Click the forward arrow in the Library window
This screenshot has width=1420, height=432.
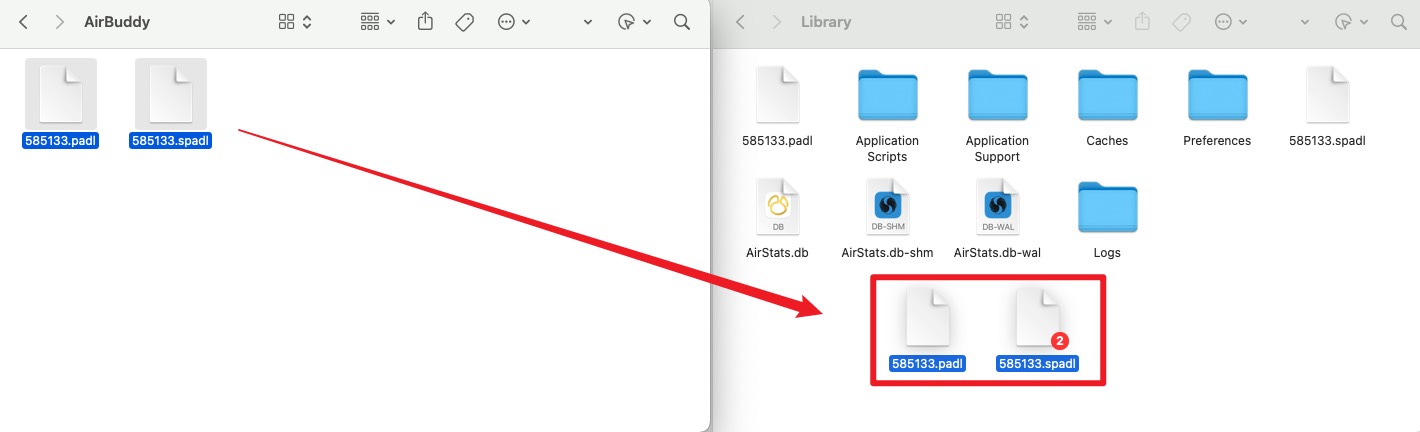click(x=776, y=22)
